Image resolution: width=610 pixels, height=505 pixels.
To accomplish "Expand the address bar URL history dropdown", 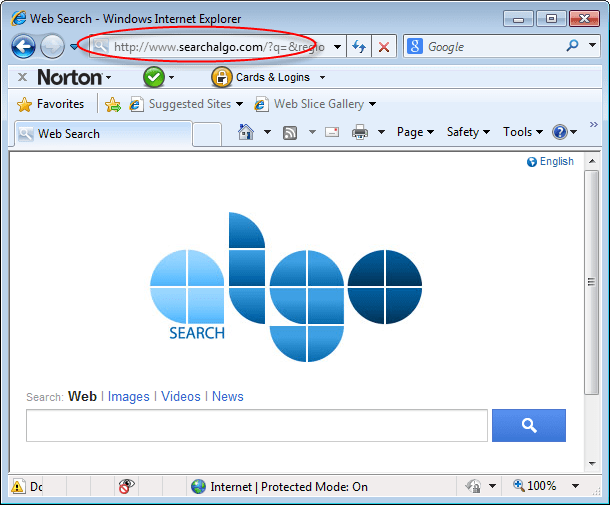I will 338,47.
